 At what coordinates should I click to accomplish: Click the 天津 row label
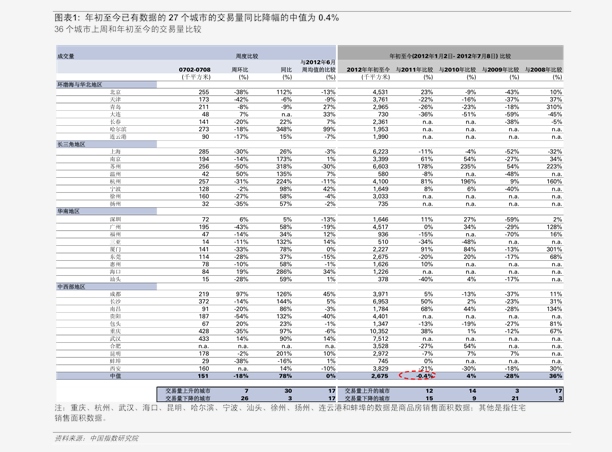(x=115, y=100)
